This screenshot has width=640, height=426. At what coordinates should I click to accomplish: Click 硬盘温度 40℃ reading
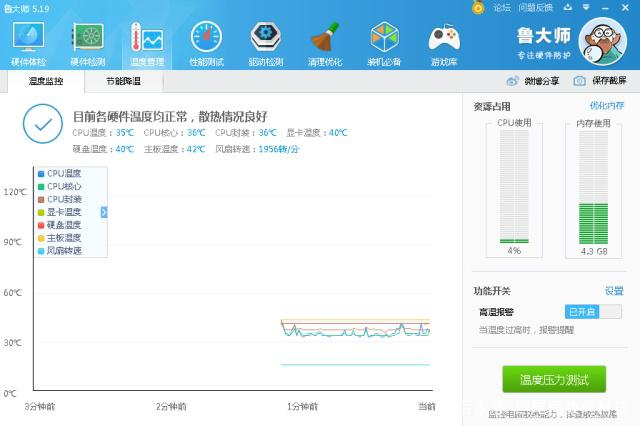tap(103, 149)
